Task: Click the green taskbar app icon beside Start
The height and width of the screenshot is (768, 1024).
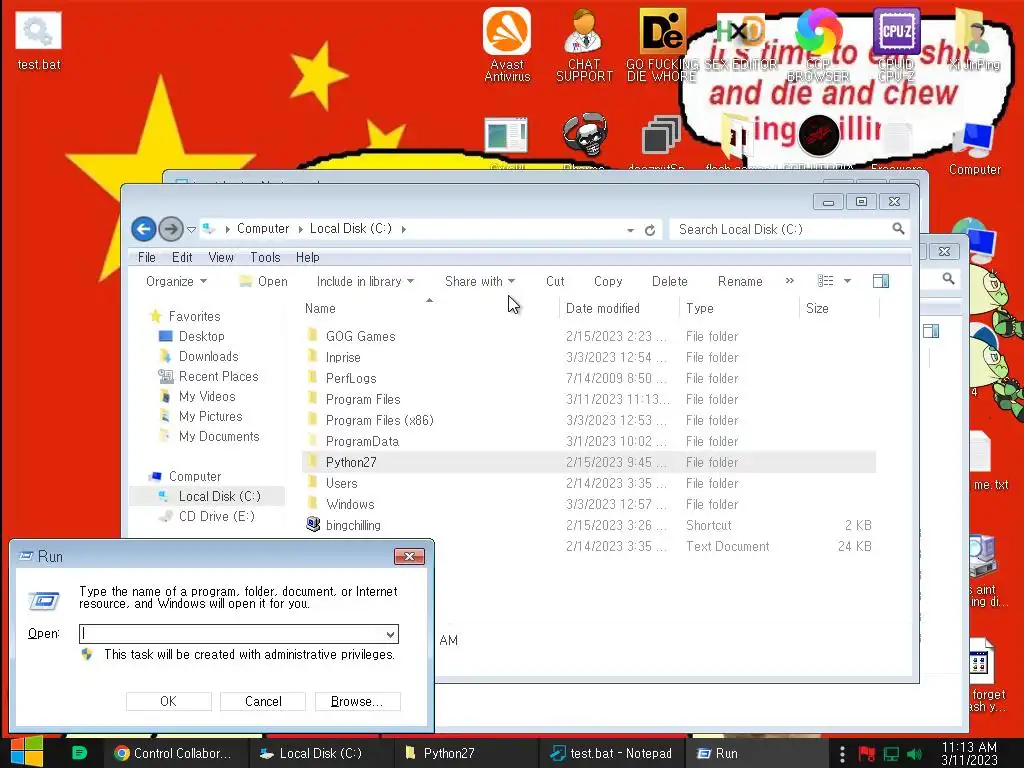Action: [80, 753]
